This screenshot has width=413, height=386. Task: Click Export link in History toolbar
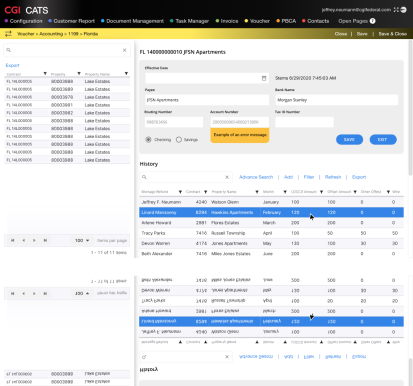359,177
